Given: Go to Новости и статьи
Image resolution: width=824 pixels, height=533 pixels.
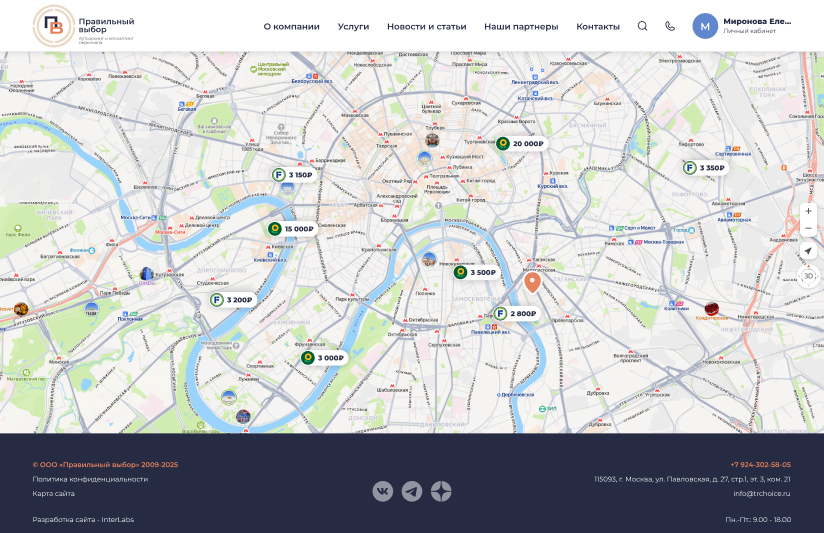Looking at the screenshot, I should 427,26.
